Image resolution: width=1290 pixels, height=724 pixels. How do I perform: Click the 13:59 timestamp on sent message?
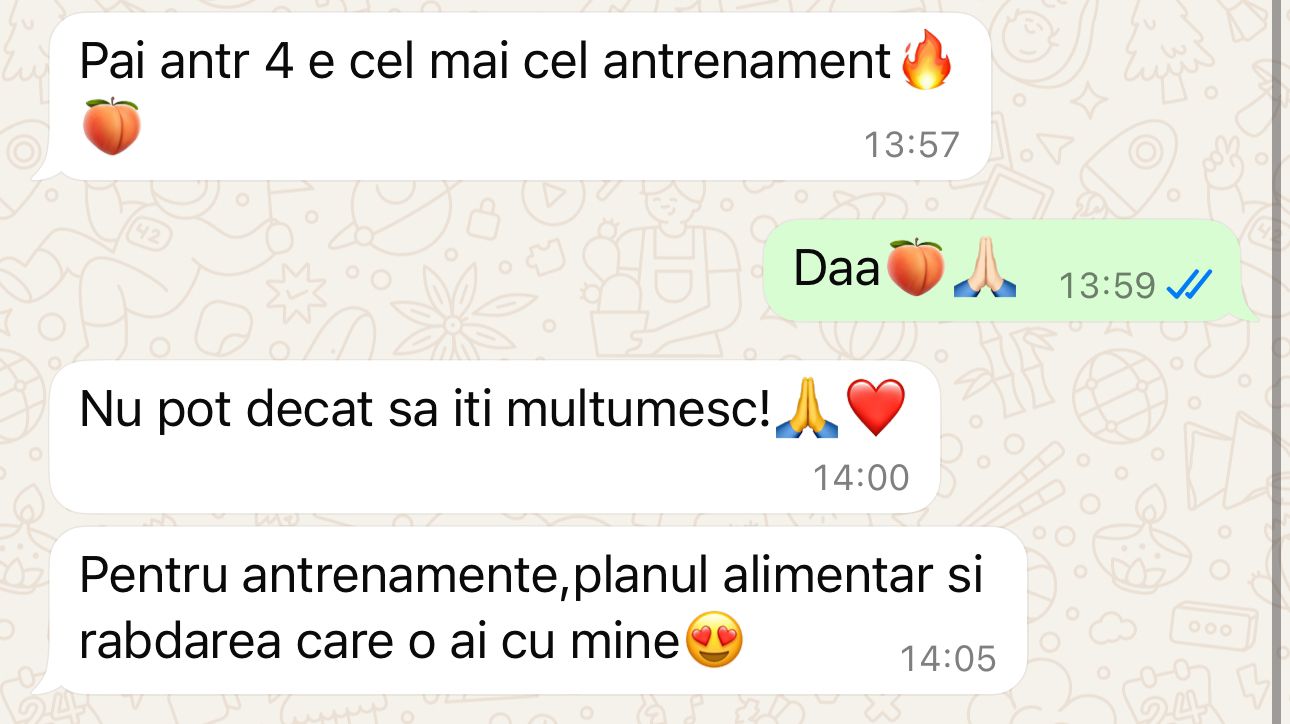1107,287
